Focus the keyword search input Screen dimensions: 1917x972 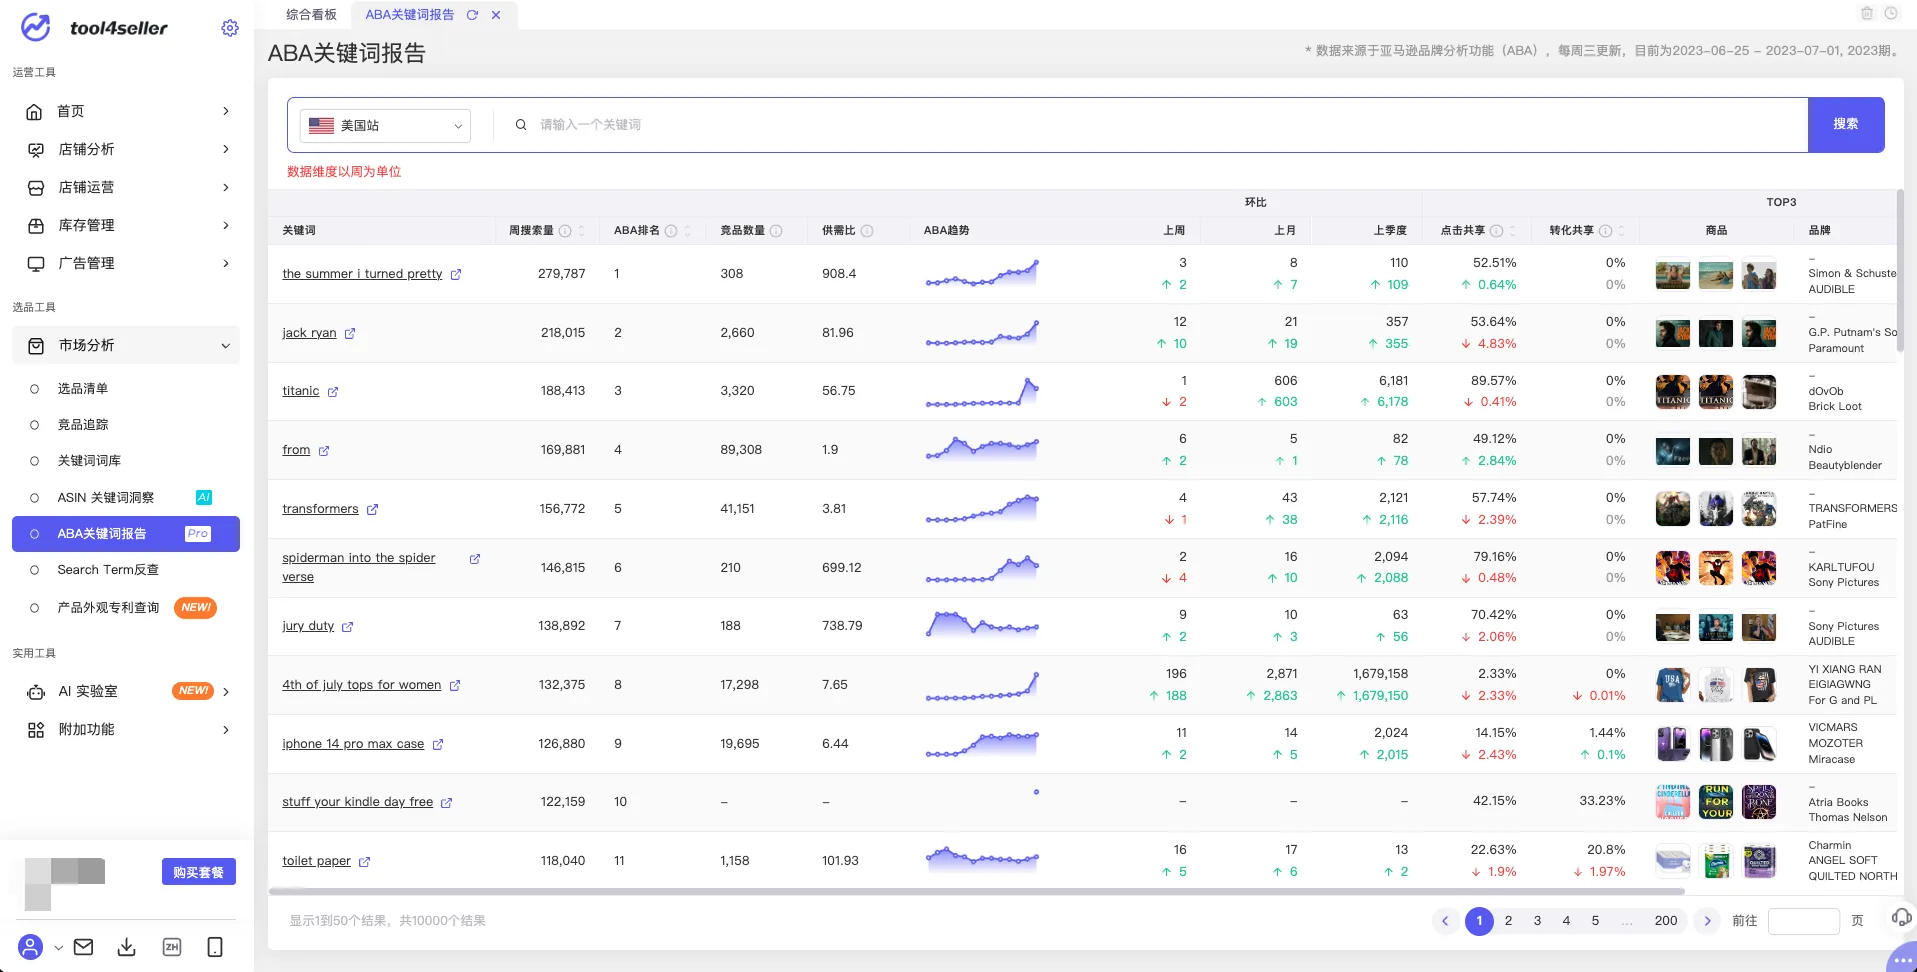pyautogui.click(x=1160, y=125)
